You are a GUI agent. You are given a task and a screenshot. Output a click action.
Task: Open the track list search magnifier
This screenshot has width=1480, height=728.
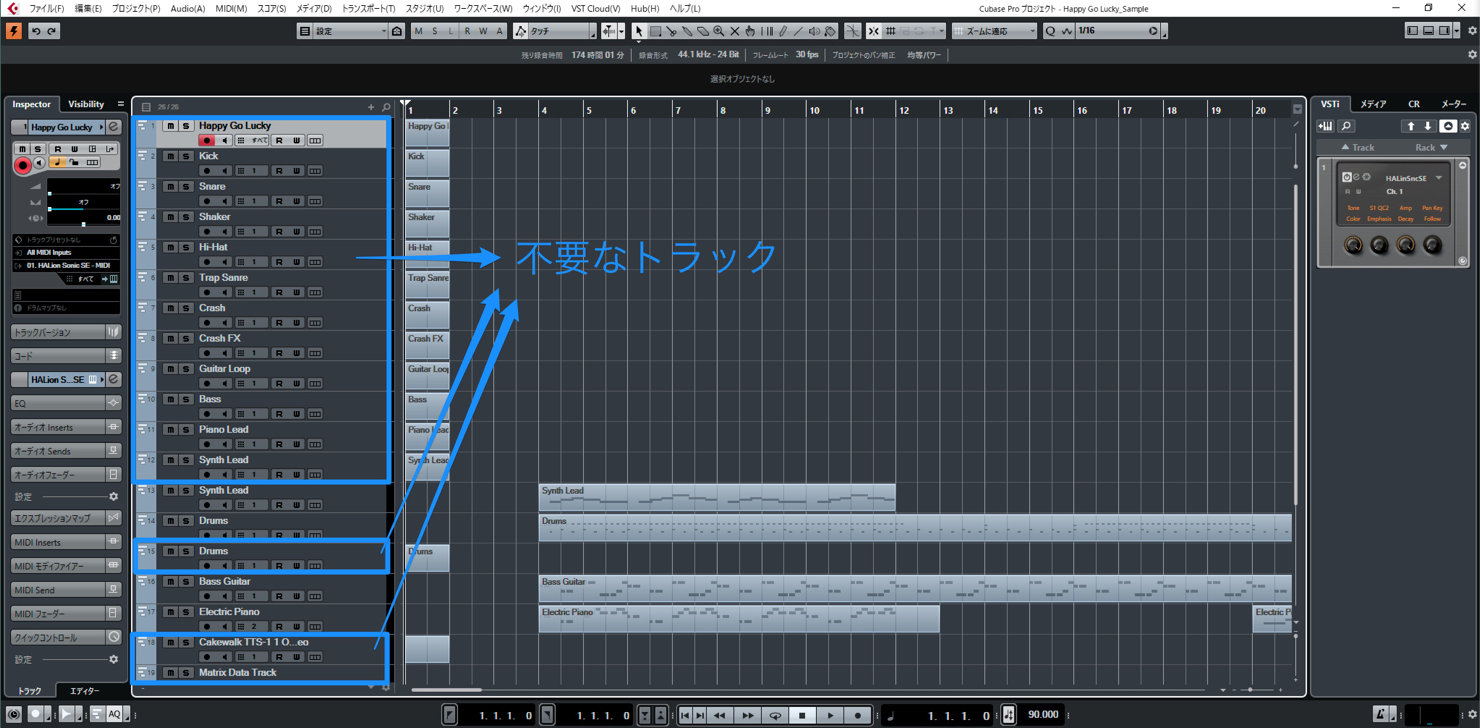[386, 107]
